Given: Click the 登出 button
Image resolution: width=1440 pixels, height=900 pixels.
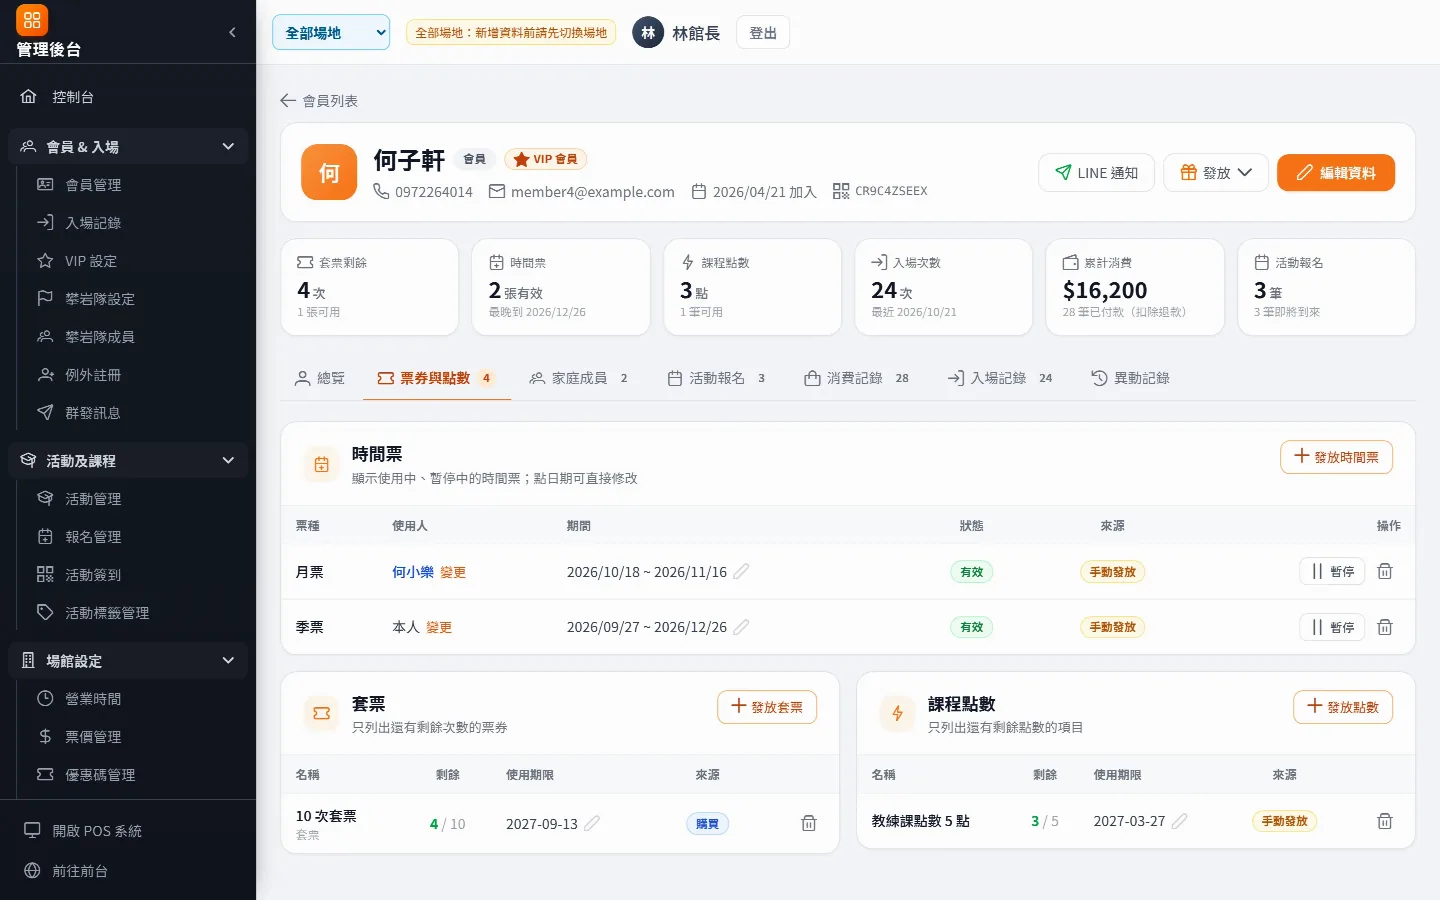Looking at the screenshot, I should coord(763,33).
